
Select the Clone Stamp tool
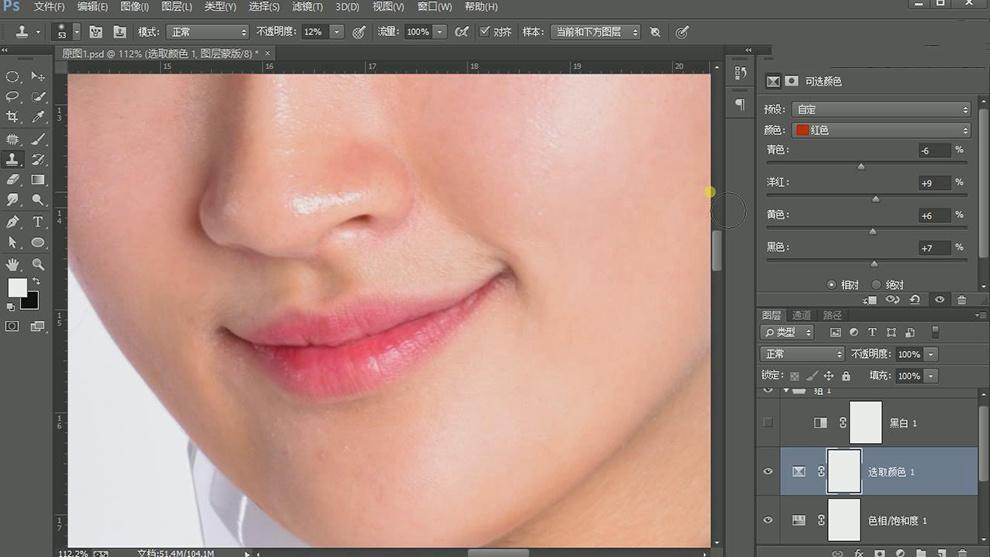click(x=13, y=159)
